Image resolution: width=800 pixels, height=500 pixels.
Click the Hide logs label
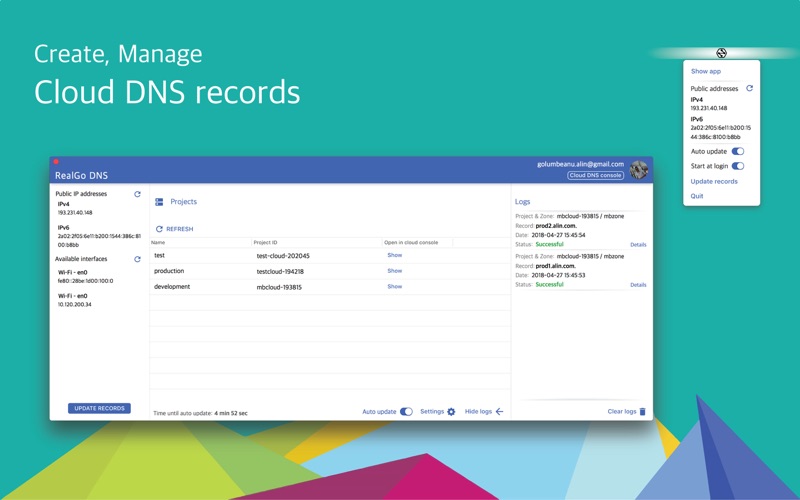478,411
